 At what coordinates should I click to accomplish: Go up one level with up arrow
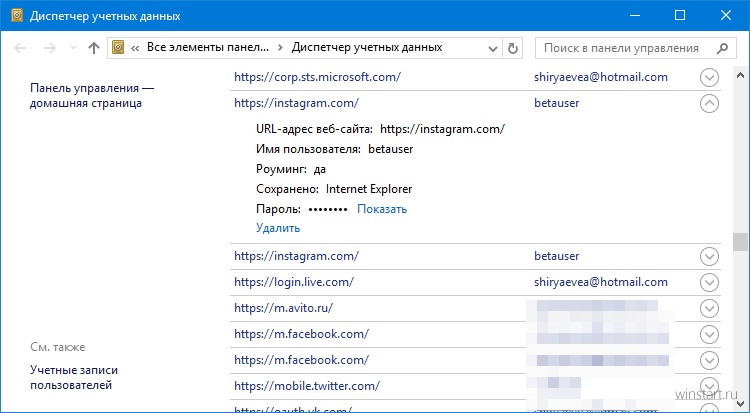coord(94,48)
